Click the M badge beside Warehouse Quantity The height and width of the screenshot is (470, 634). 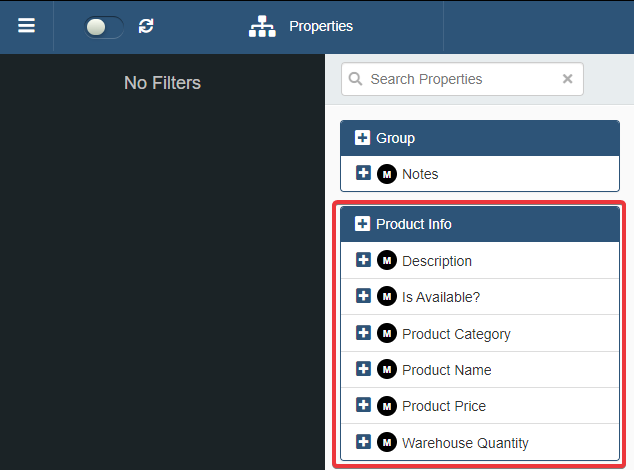pyautogui.click(x=387, y=442)
